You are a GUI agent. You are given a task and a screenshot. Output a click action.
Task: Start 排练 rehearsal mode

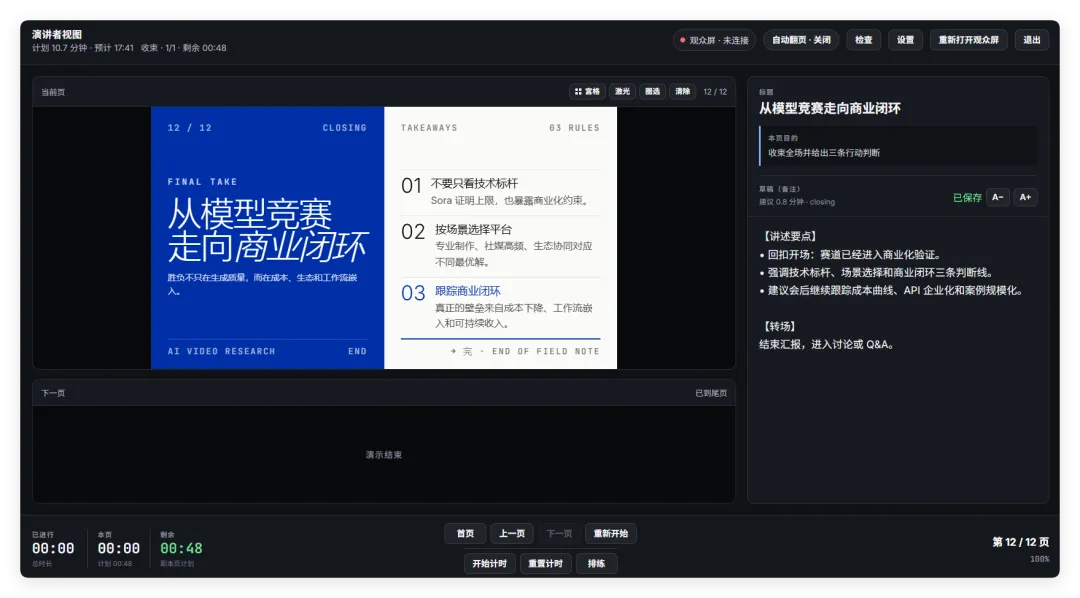[x=596, y=564]
